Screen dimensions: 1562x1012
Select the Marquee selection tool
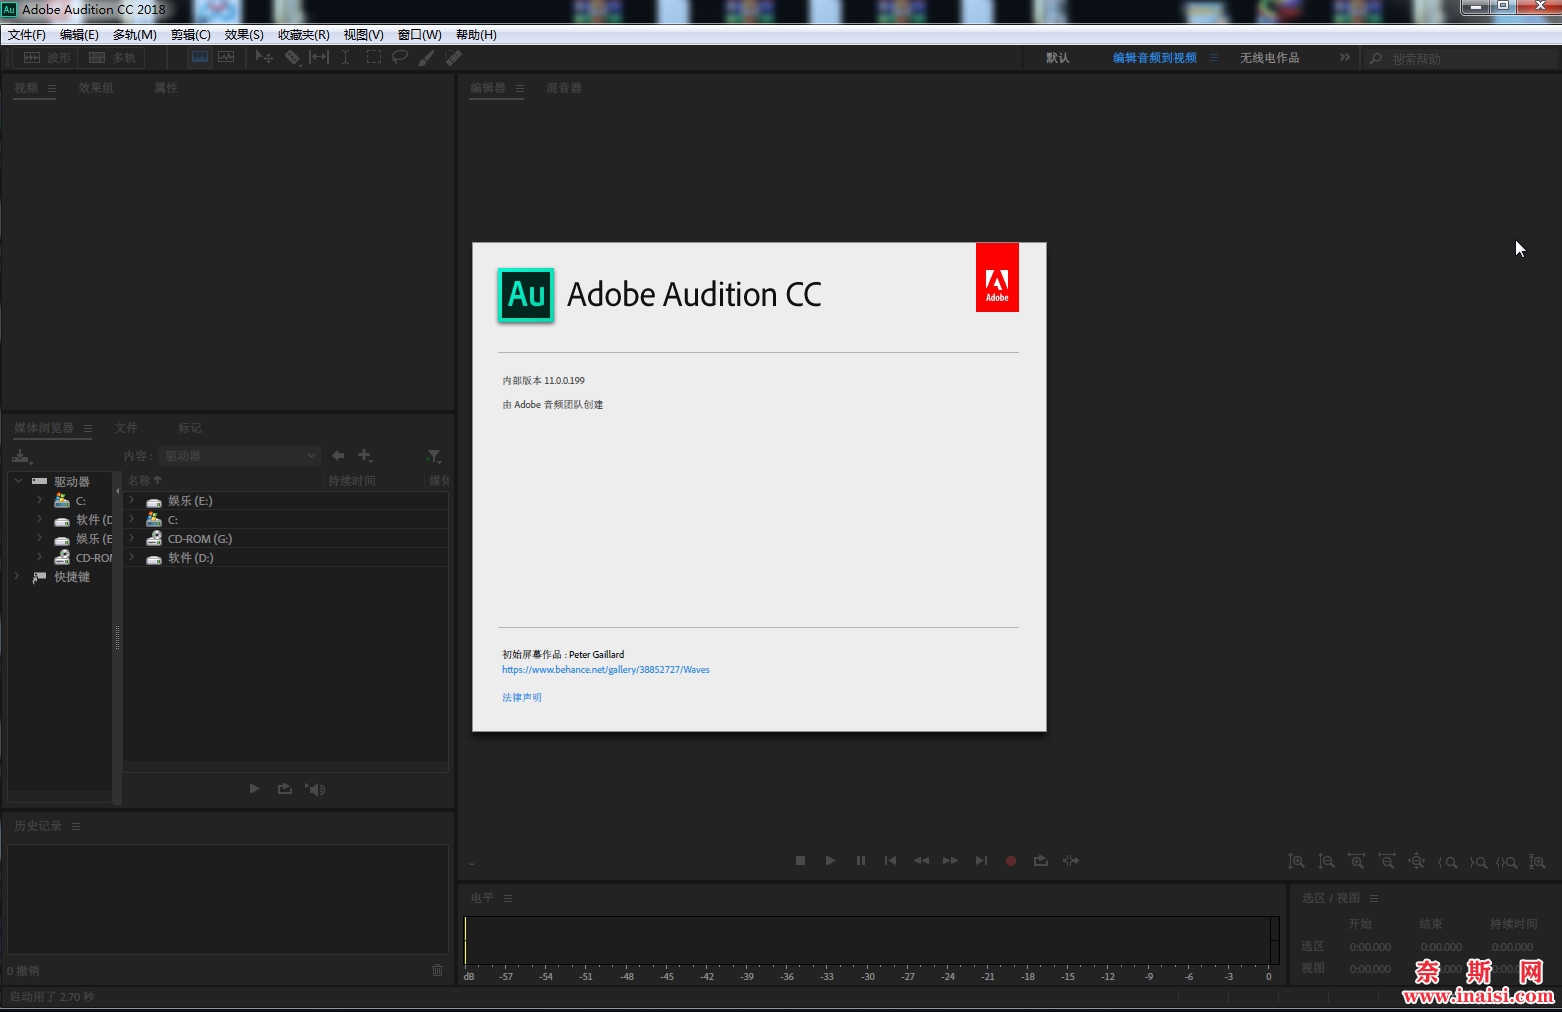tap(373, 58)
